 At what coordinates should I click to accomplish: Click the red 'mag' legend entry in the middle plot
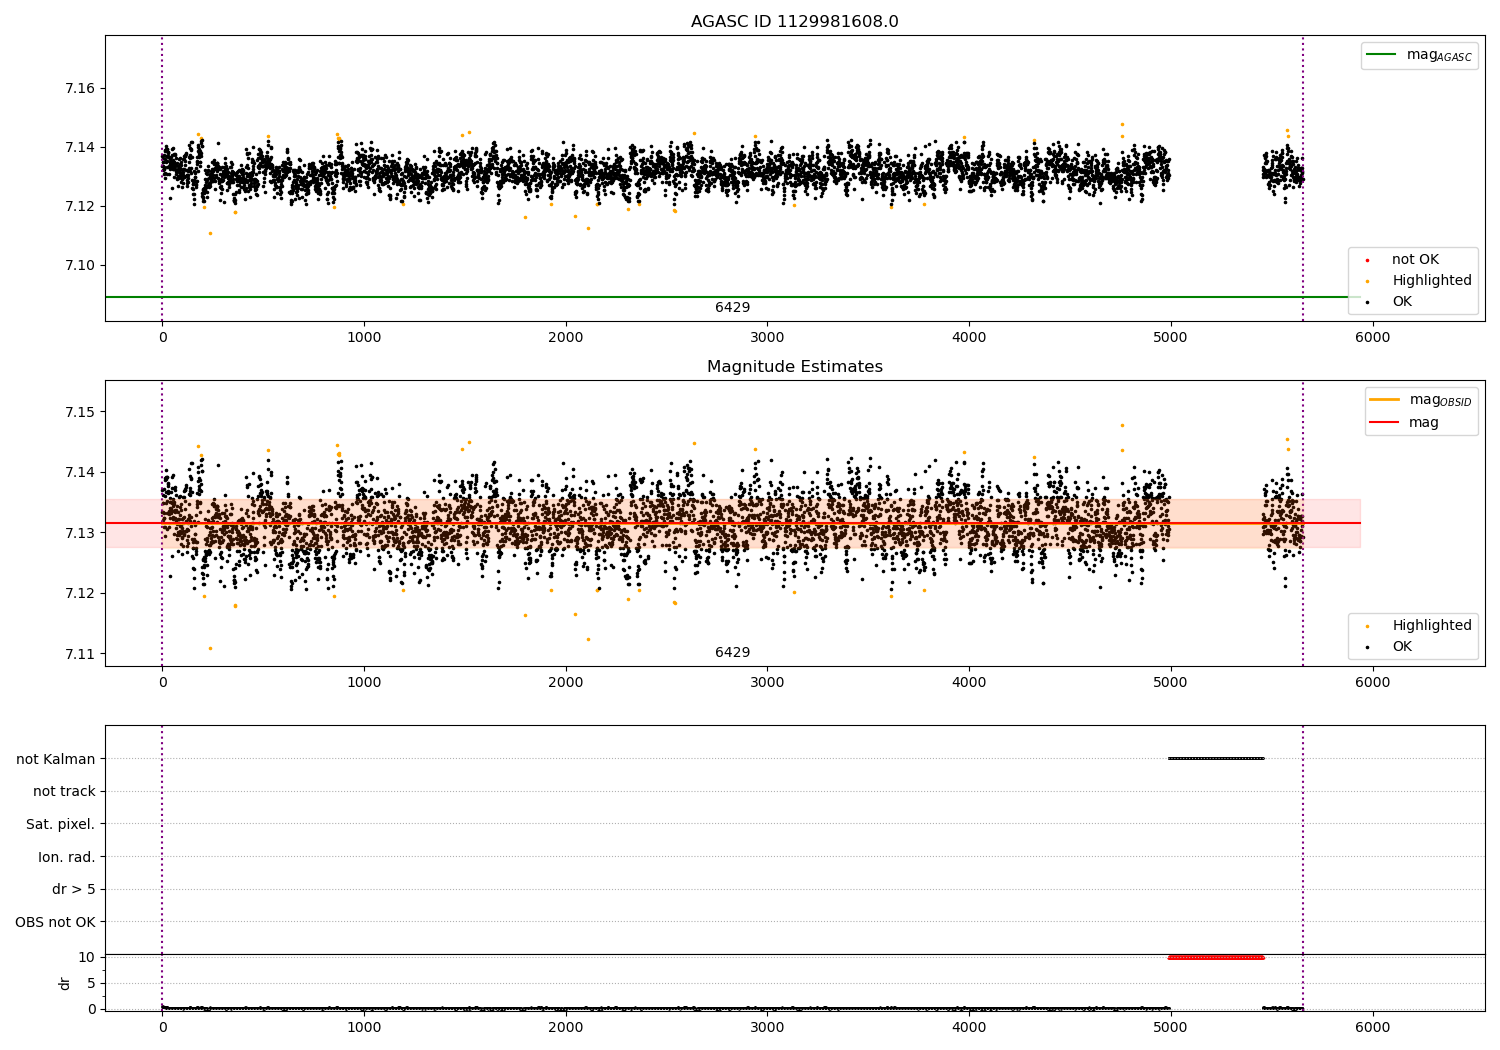[x=1405, y=423]
